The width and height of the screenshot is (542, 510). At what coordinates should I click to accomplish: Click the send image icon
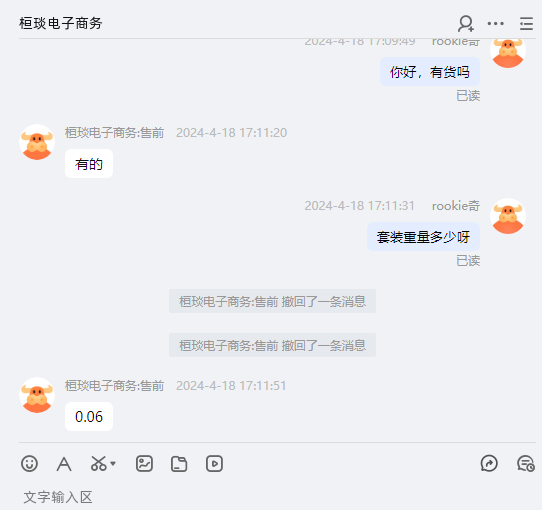tap(144, 464)
